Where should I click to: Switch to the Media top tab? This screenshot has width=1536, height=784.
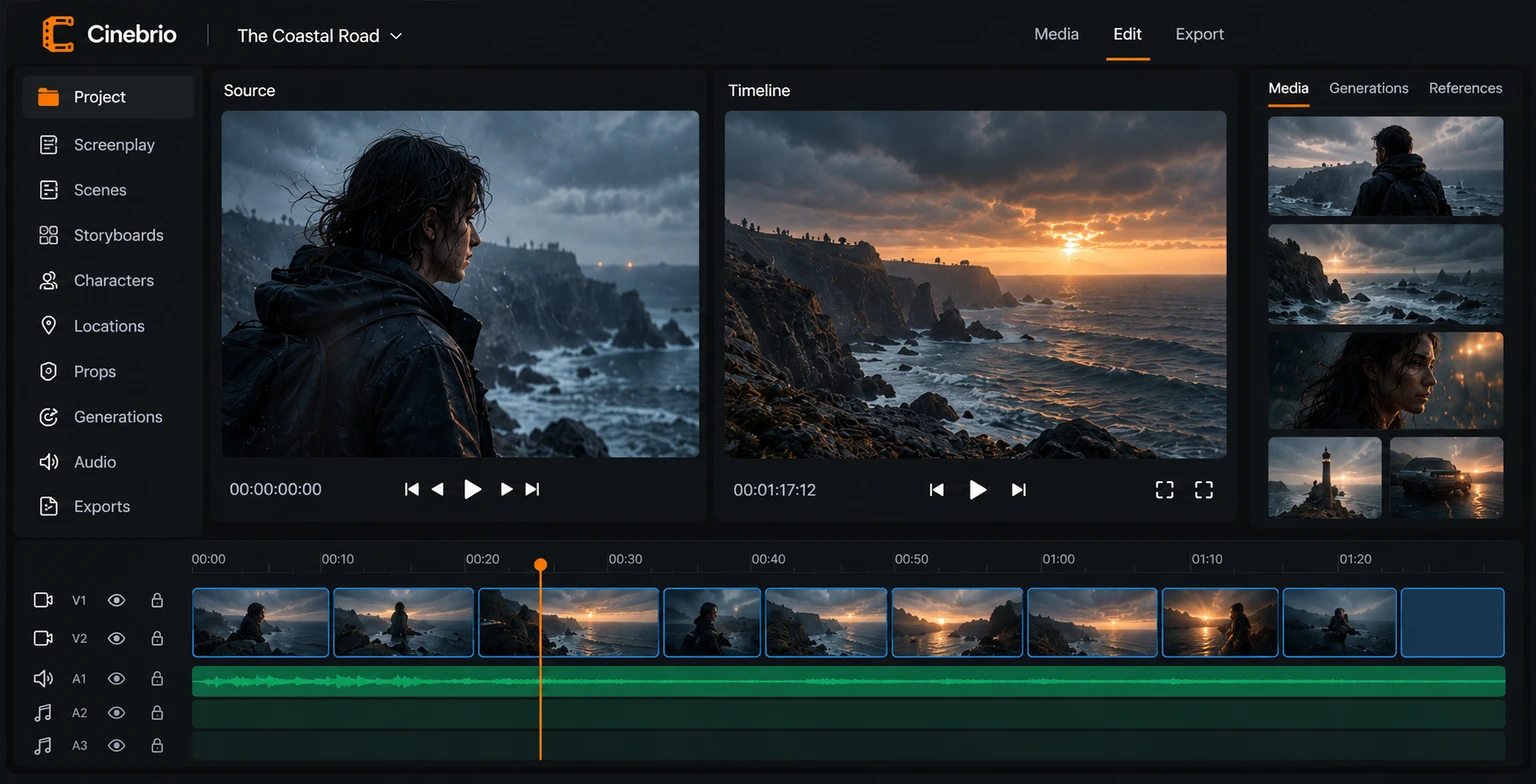coord(1056,34)
